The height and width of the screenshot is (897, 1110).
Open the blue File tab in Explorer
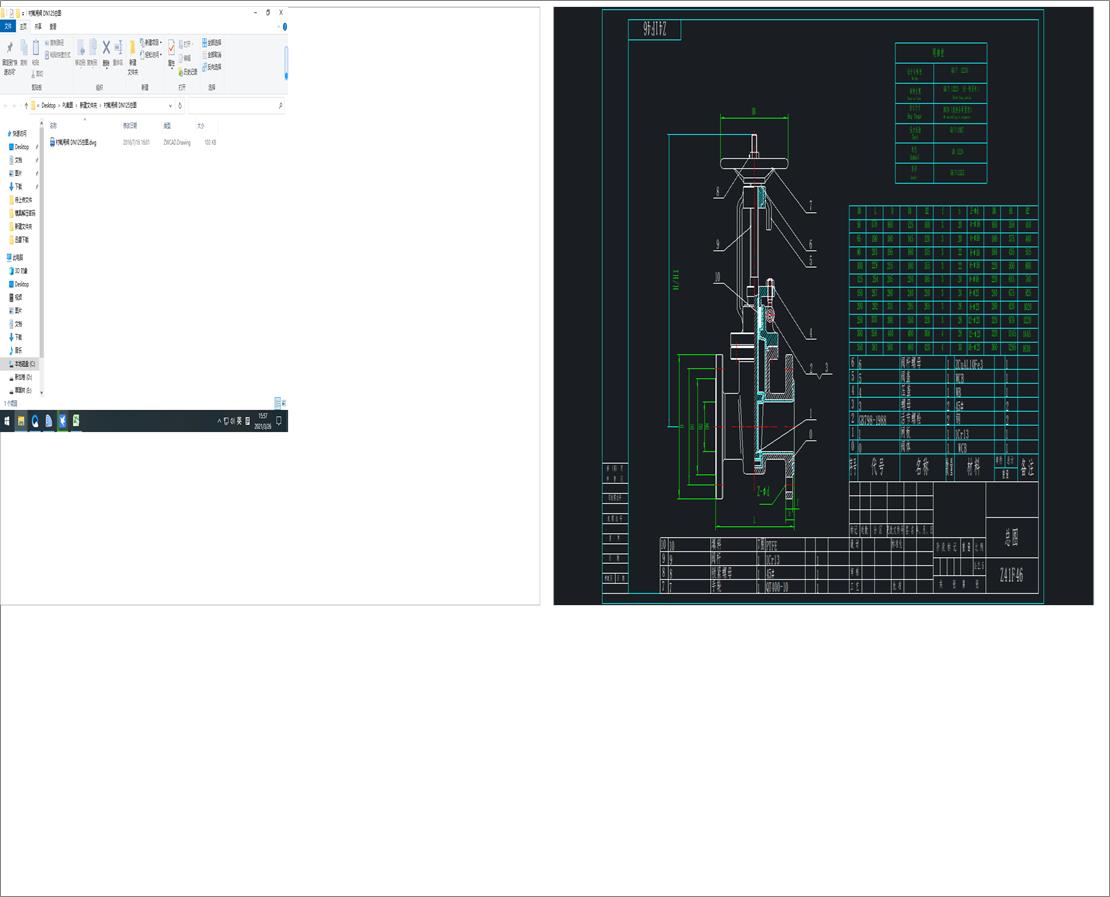[8, 26]
